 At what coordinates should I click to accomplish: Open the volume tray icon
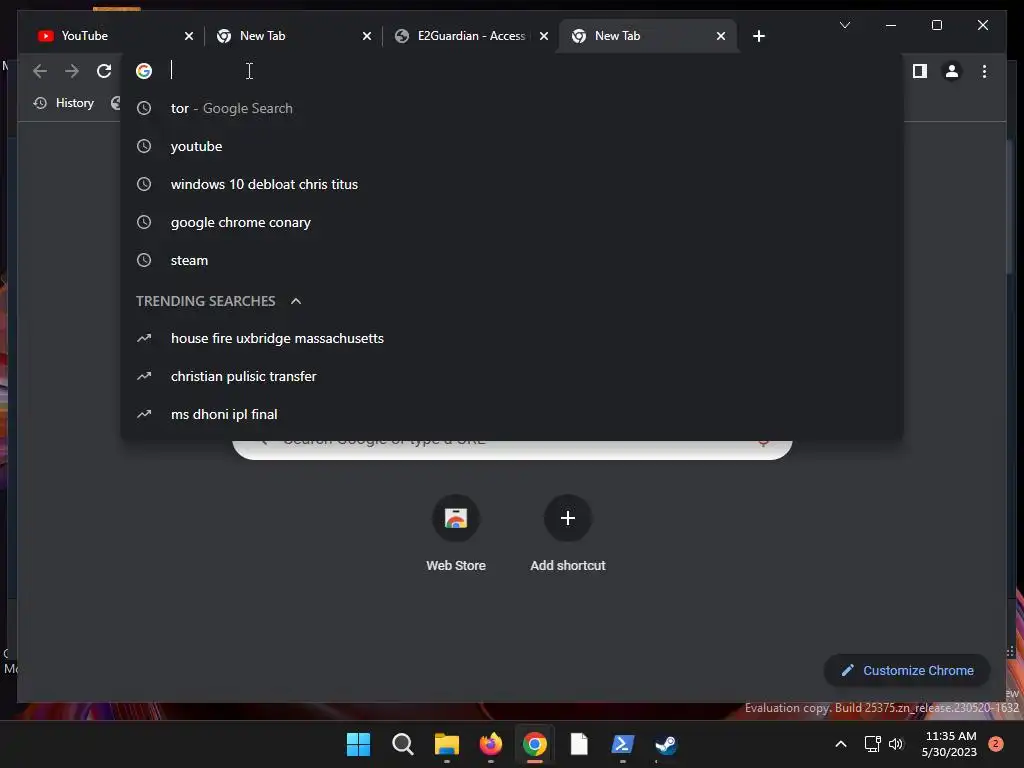896,744
